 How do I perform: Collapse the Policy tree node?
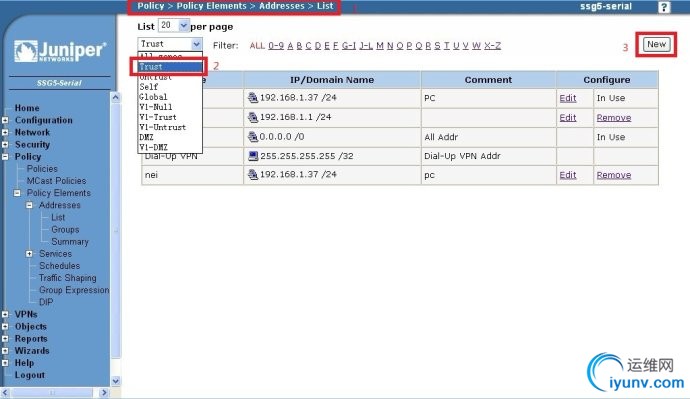tap(5, 157)
